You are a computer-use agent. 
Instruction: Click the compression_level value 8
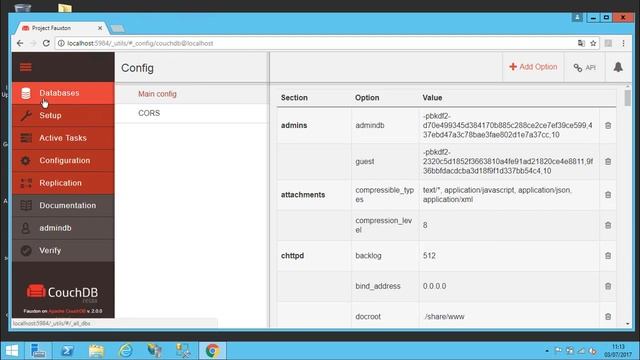425,225
